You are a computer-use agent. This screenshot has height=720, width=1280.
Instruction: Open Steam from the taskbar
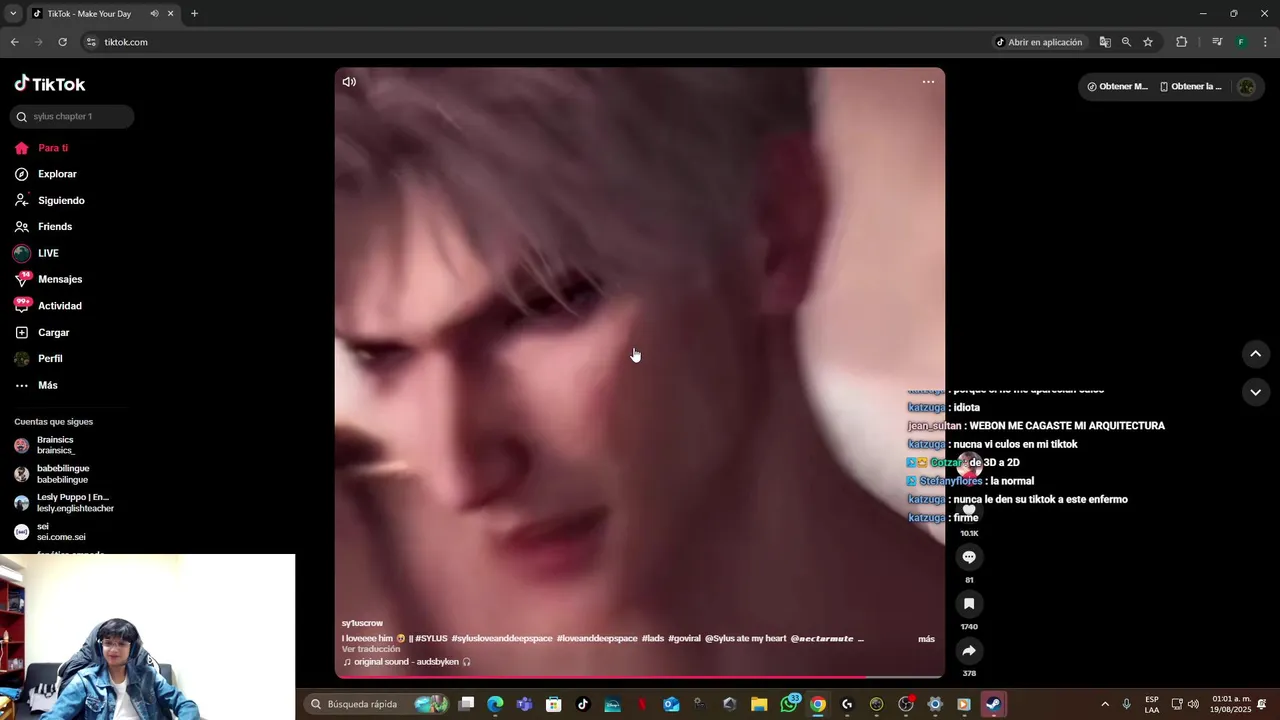point(993,704)
